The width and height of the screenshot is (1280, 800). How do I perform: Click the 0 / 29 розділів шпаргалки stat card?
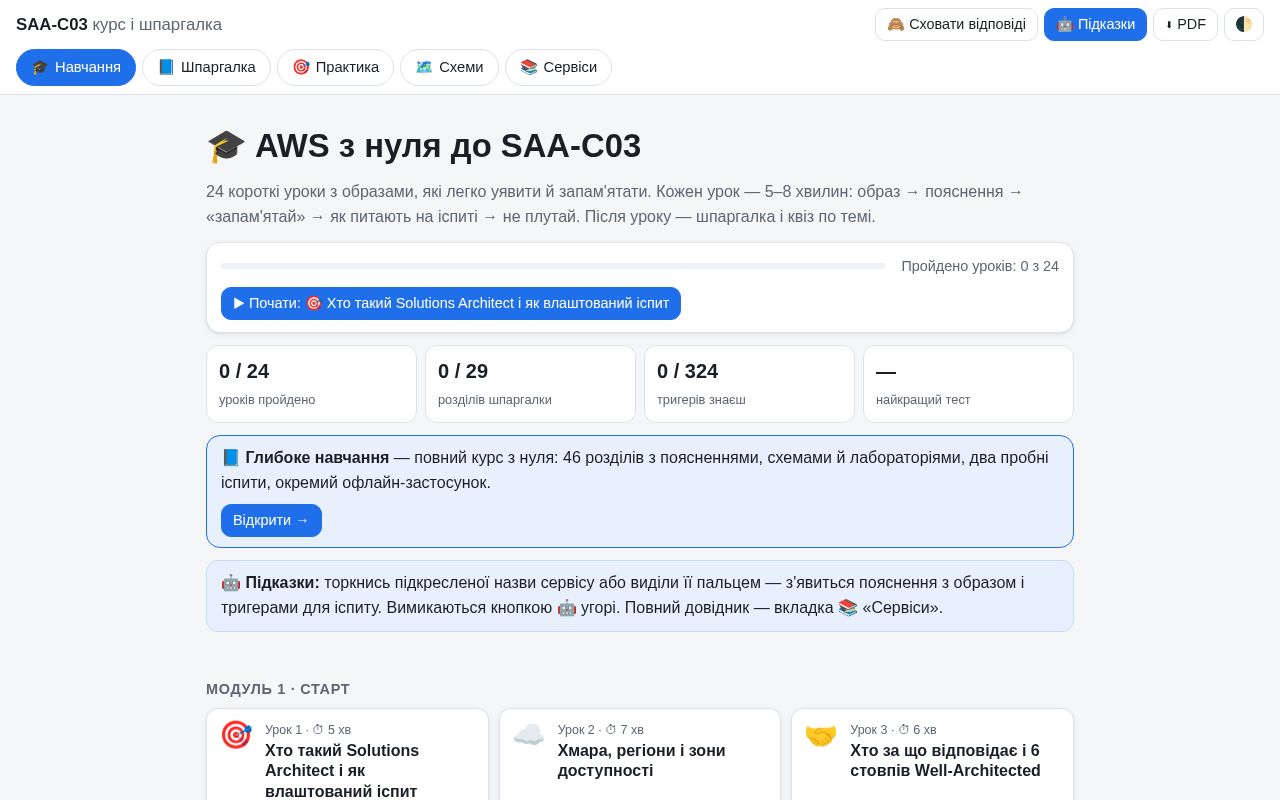(x=530, y=384)
